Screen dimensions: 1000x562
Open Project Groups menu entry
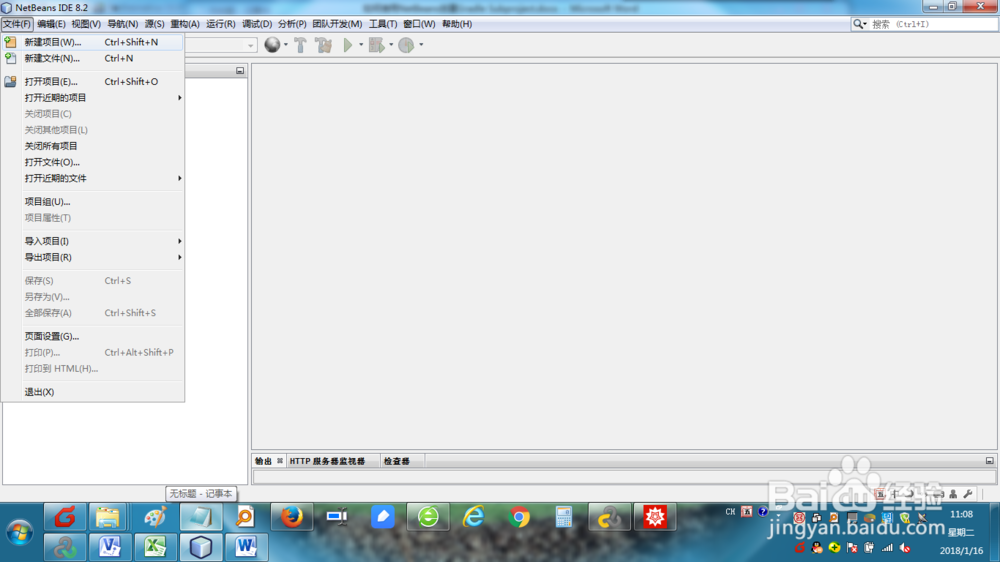(93, 202)
